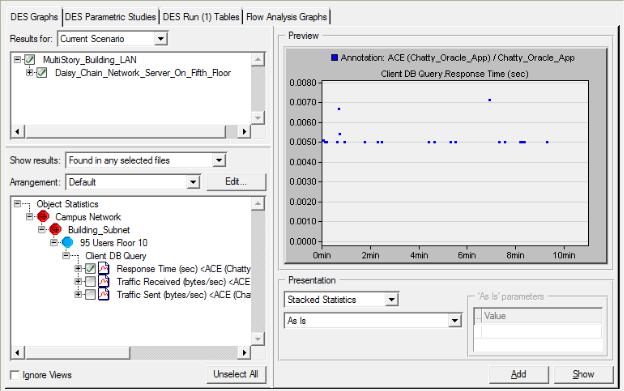Open the Stacked Statistics dropdown
624x391 pixels.
pyautogui.click(x=392, y=300)
